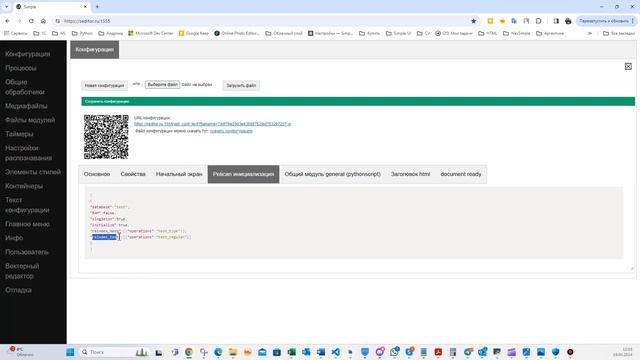Switch to the Начальный экран tab
Image resolution: width=640 pixels, height=360 pixels.
click(179, 174)
